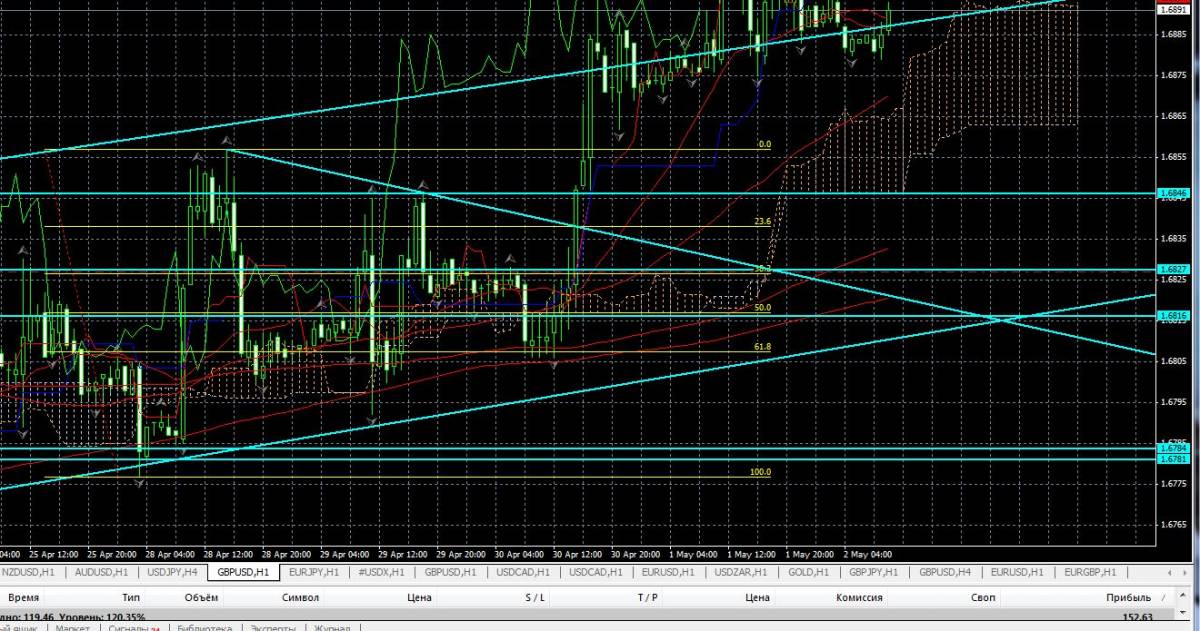Select the USDJPY,H4 chart tab

tap(174, 573)
